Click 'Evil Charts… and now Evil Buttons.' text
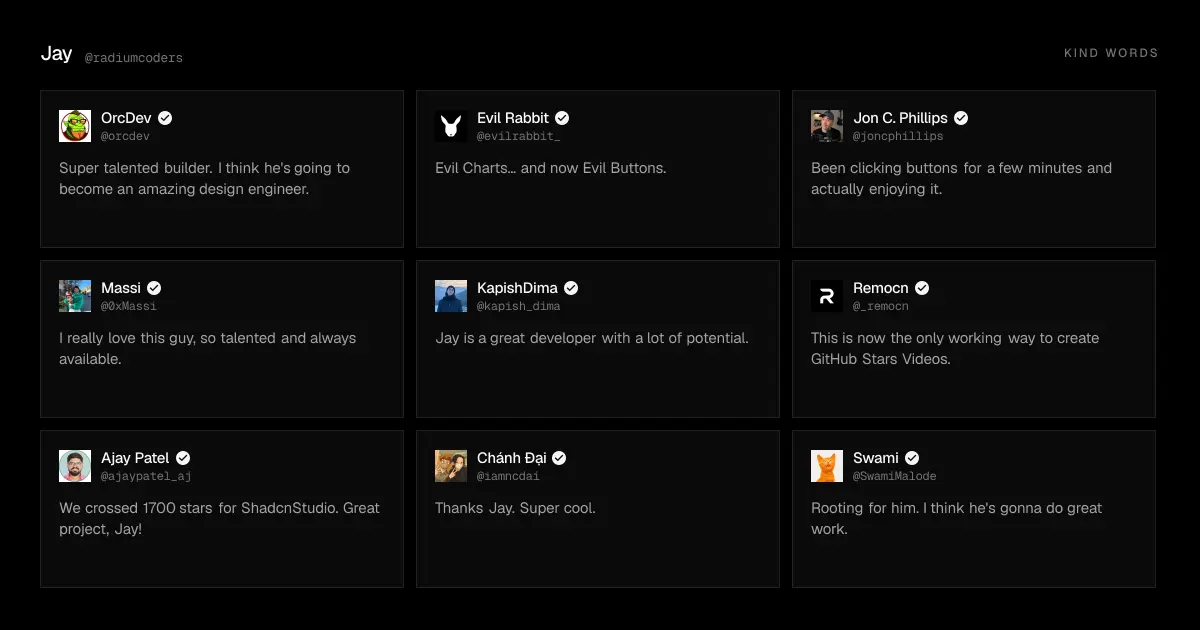The height and width of the screenshot is (630, 1200). (x=551, y=168)
